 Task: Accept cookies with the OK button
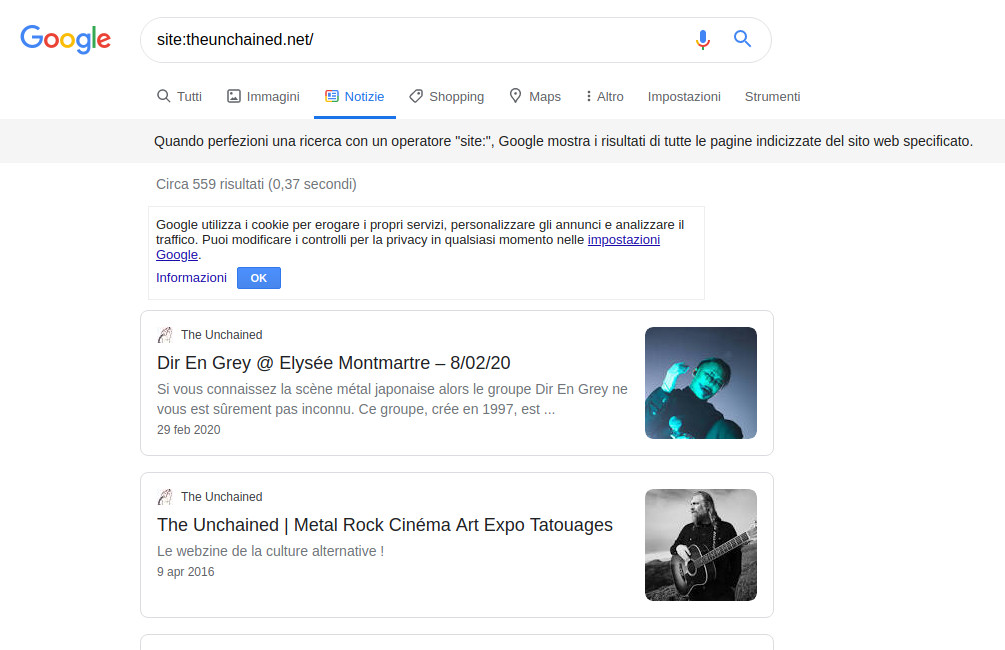(258, 277)
